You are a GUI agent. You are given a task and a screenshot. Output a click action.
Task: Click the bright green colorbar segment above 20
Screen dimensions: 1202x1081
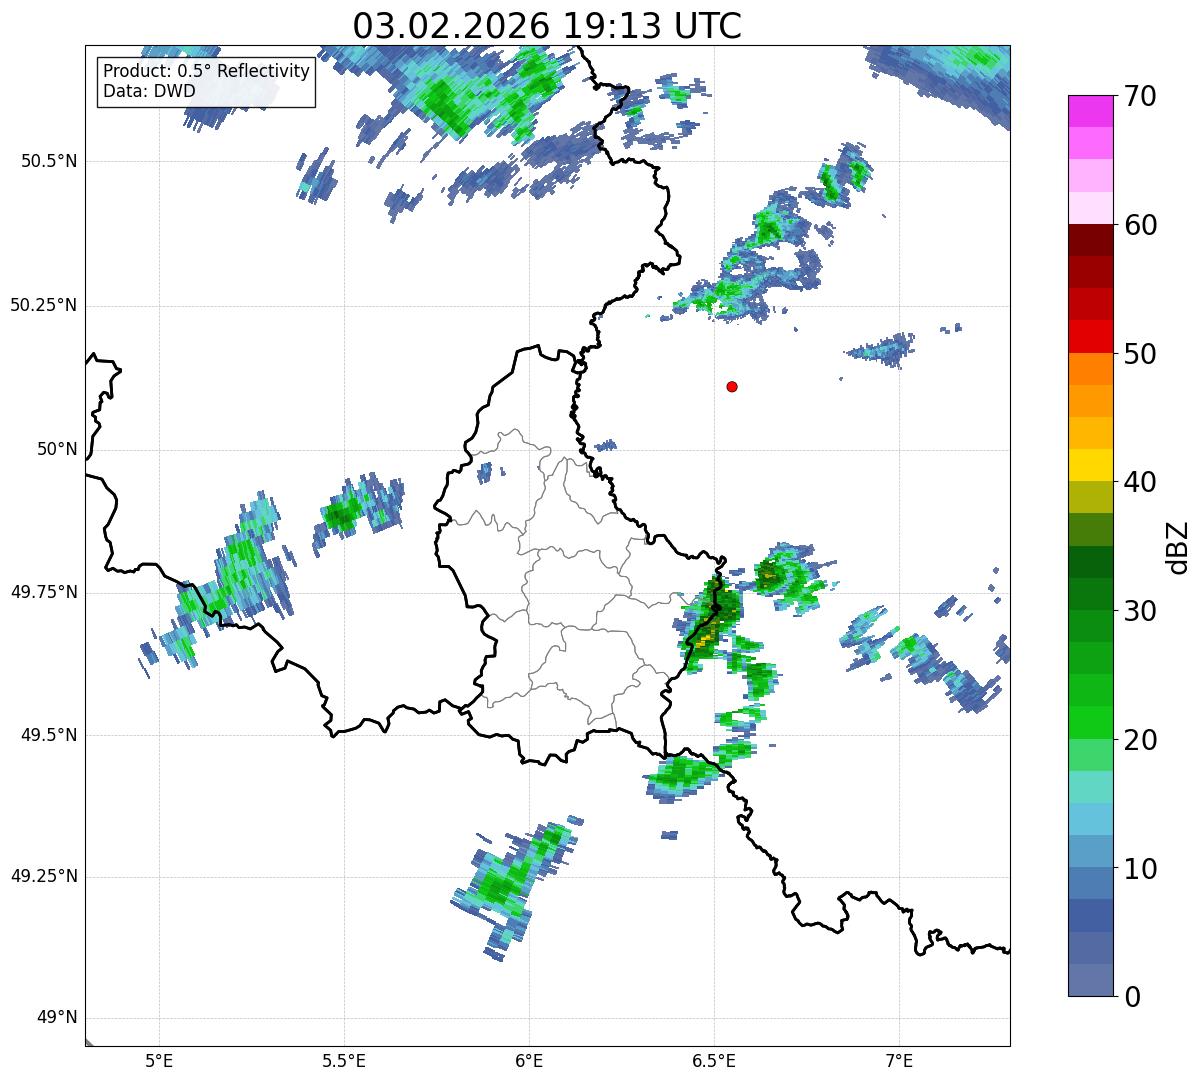pyautogui.click(x=1090, y=722)
